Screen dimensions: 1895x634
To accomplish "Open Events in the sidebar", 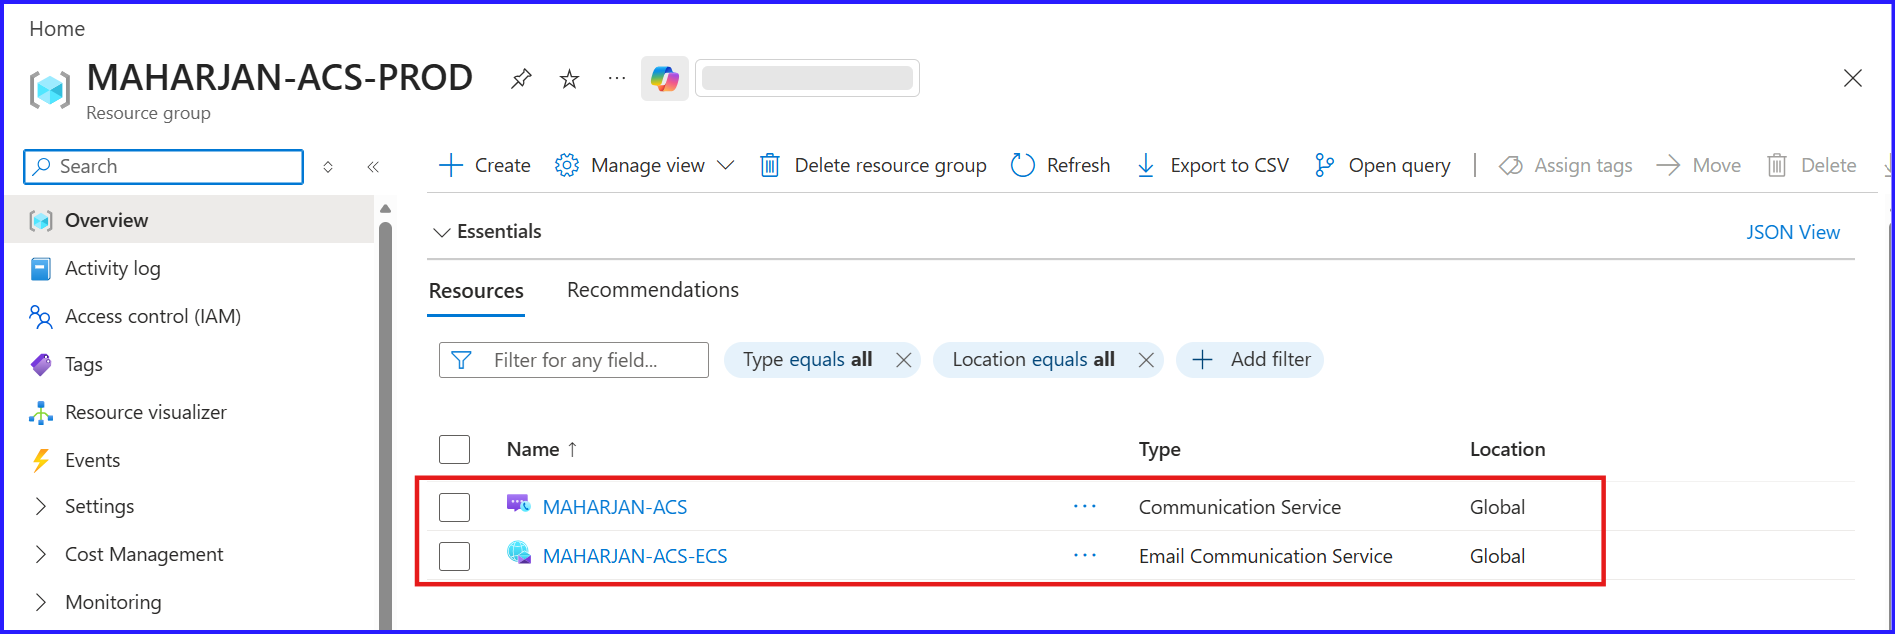I will (92, 460).
